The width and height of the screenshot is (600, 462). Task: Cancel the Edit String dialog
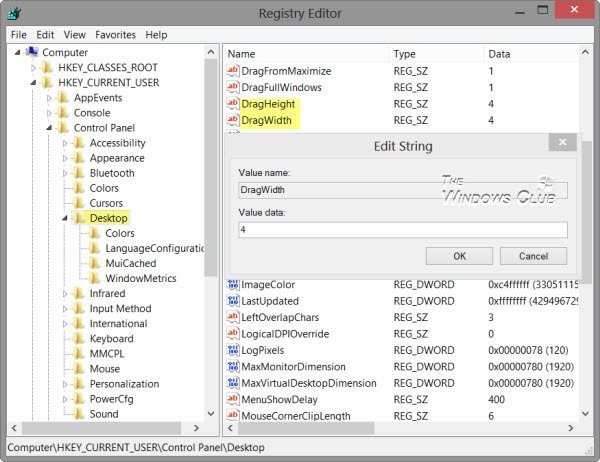533,256
